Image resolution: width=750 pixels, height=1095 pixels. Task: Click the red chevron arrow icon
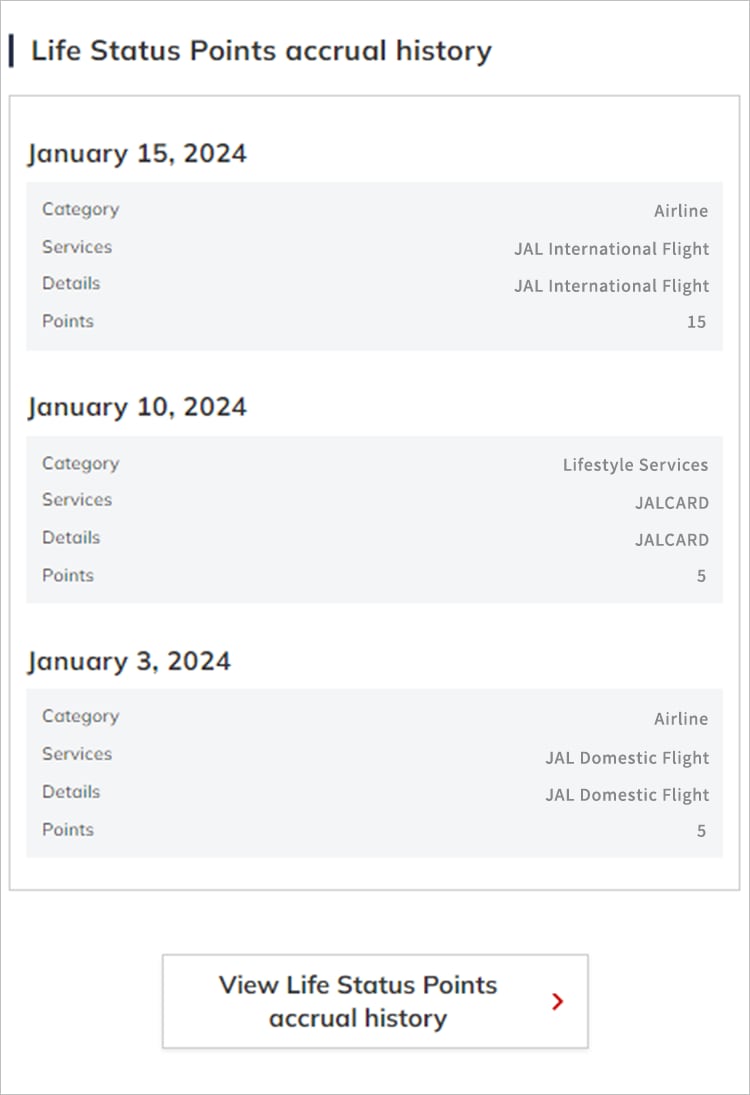(558, 1002)
